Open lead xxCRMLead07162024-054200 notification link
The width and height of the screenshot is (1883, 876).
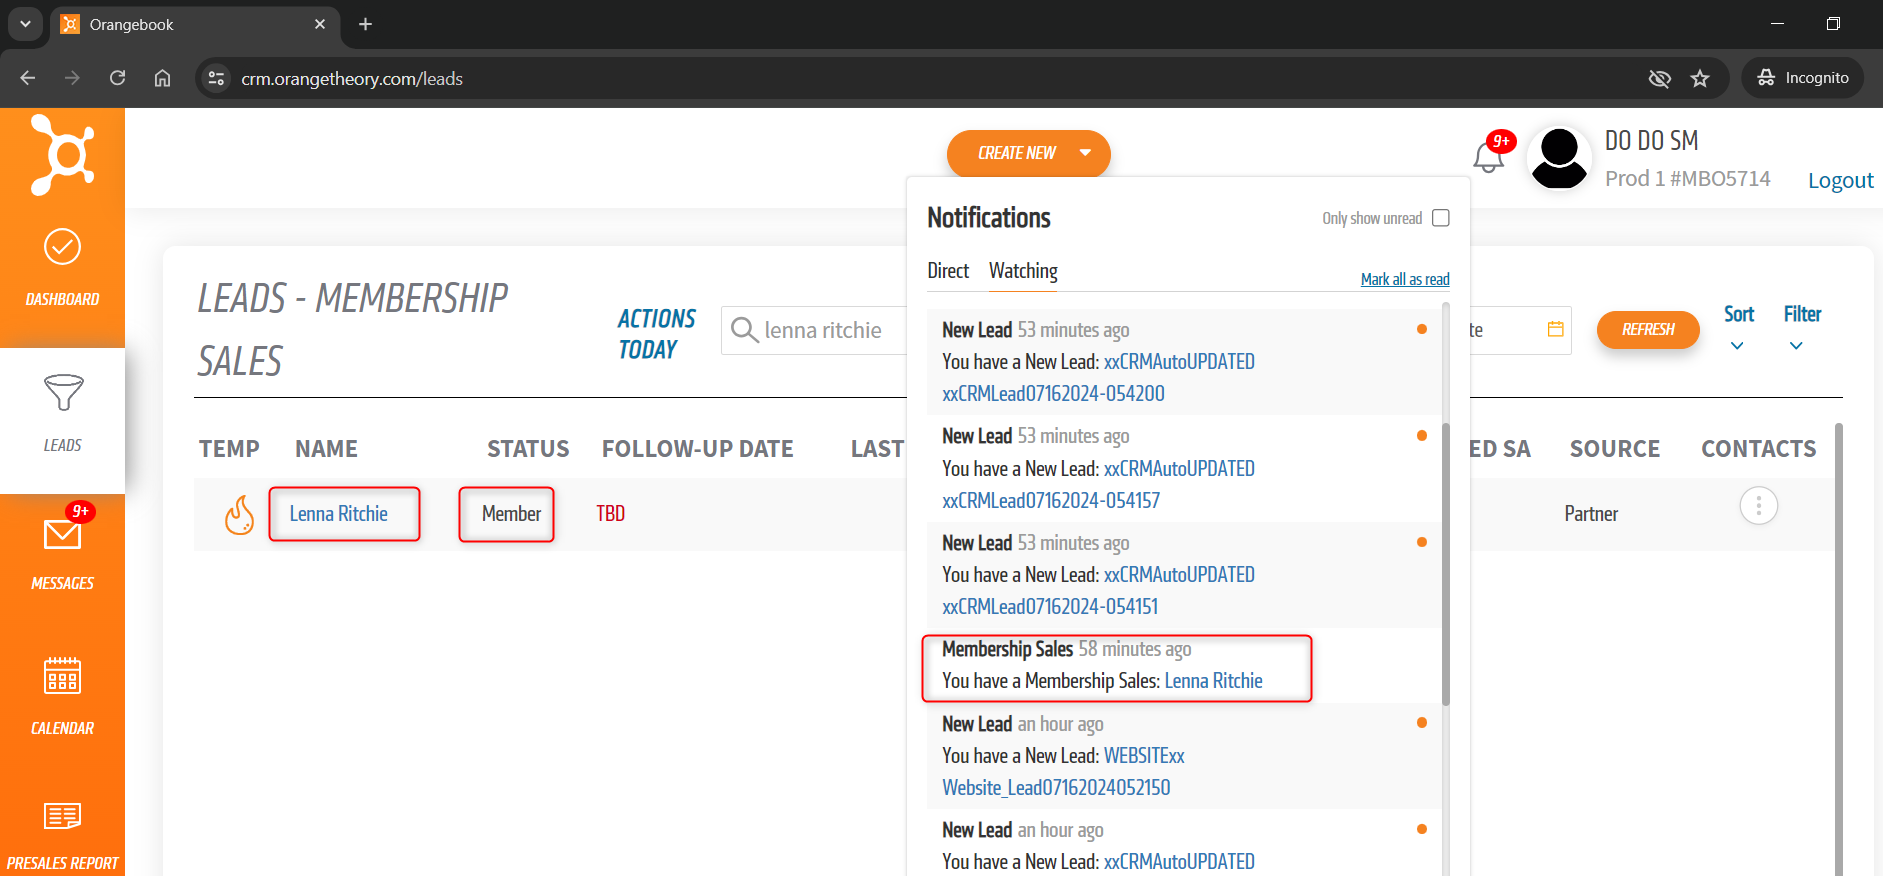[1053, 394]
